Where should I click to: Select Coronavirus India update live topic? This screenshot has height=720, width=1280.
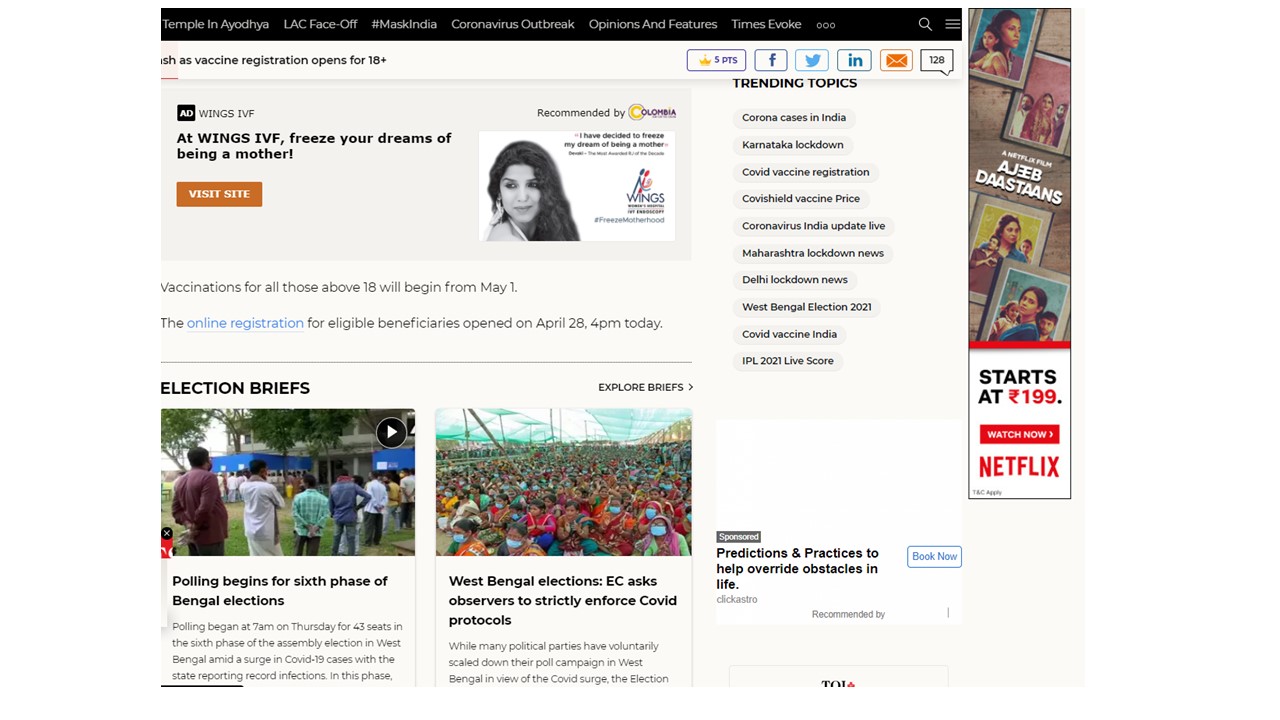click(814, 226)
